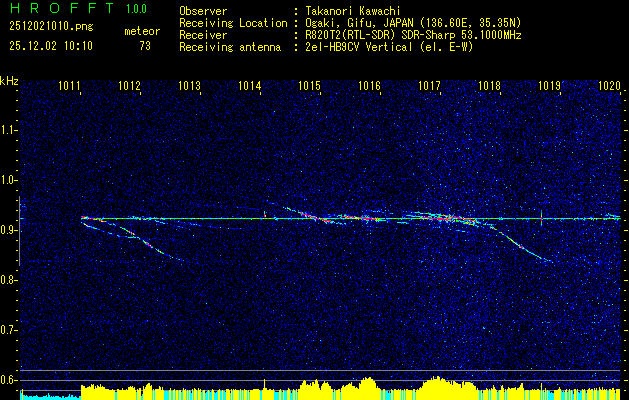Image resolution: width=629 pixels, height=400 pixels.
Task: Click the meteor count 73
Action: (x=145, y=46)
